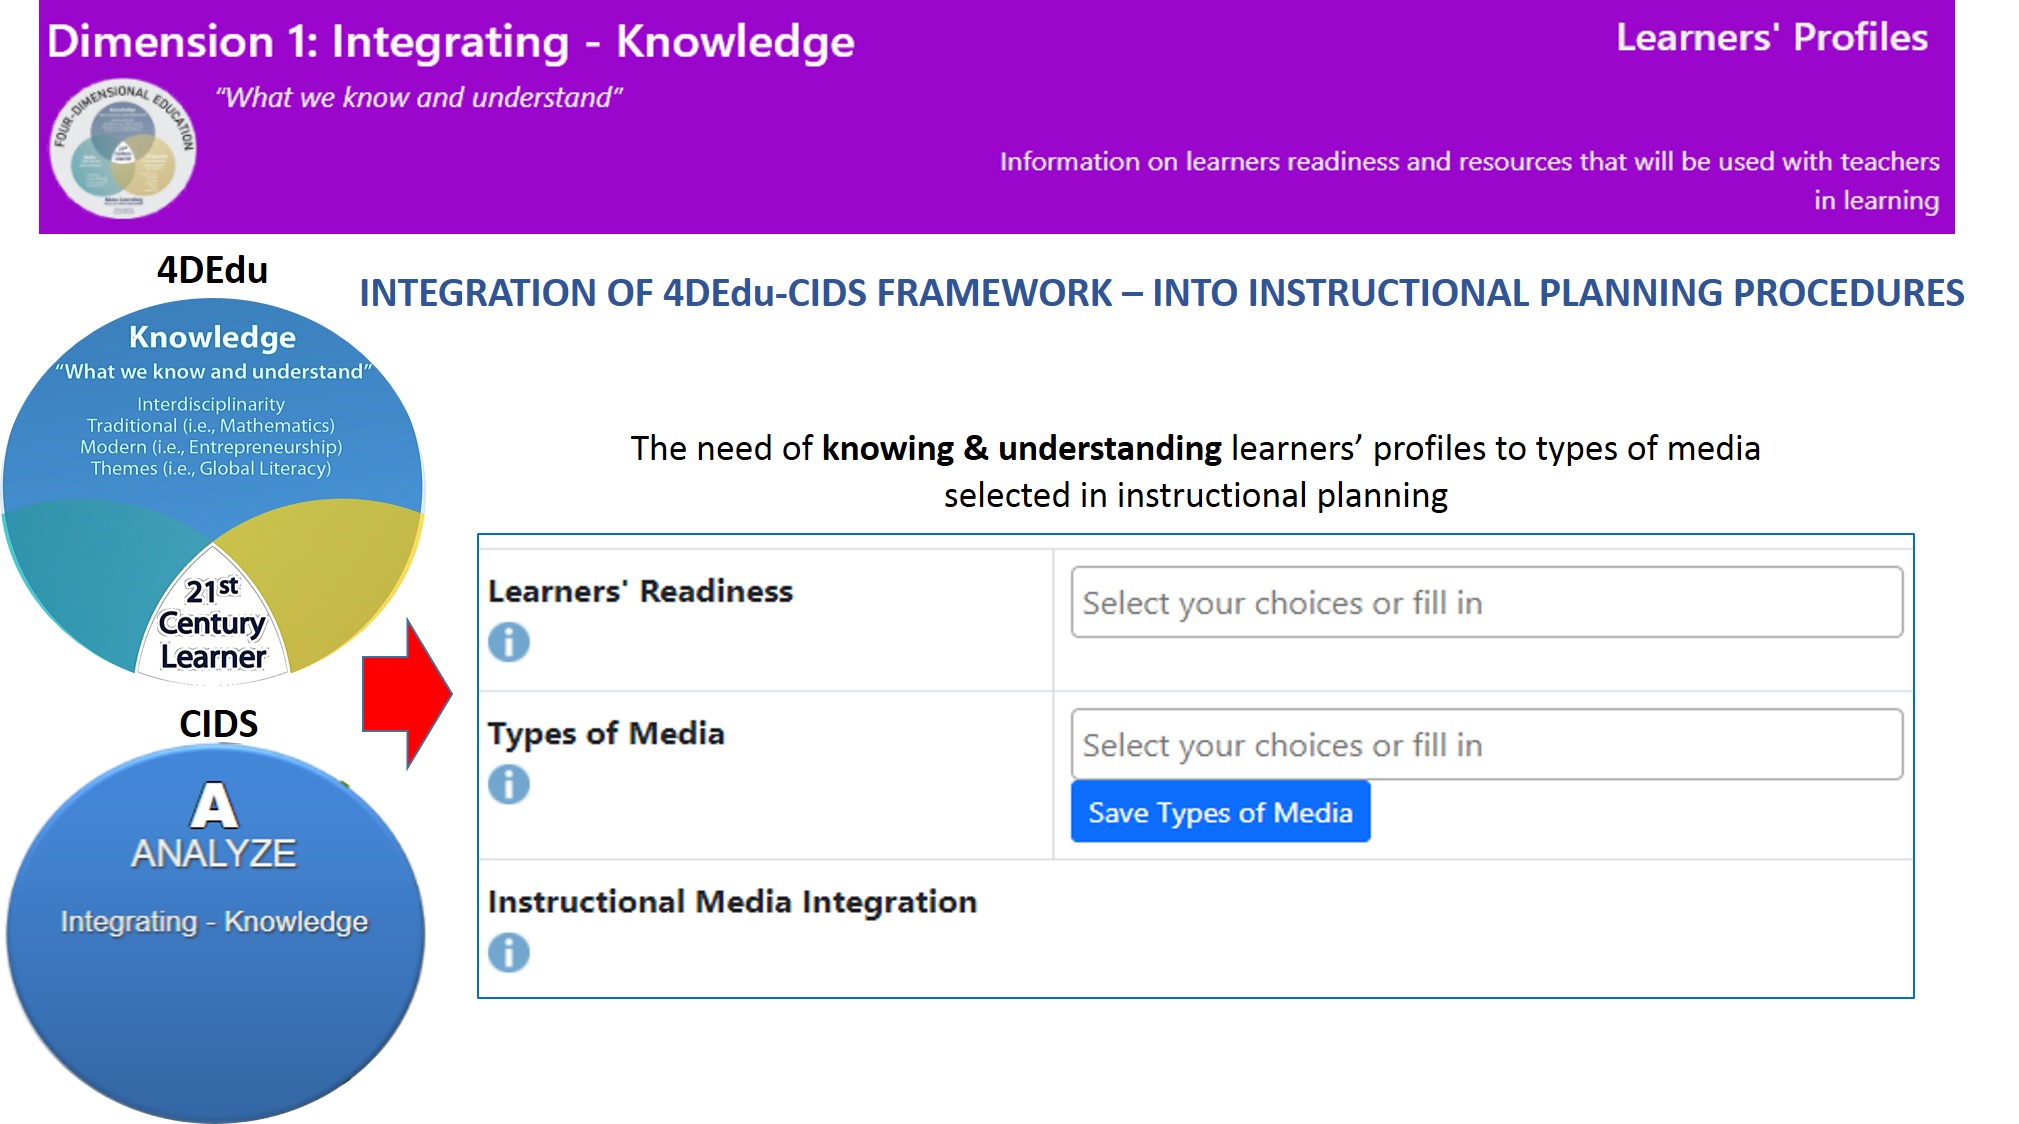
Task: Click the ANALYZE text in the CIDS circle
Action: click(x=214, y=853)
